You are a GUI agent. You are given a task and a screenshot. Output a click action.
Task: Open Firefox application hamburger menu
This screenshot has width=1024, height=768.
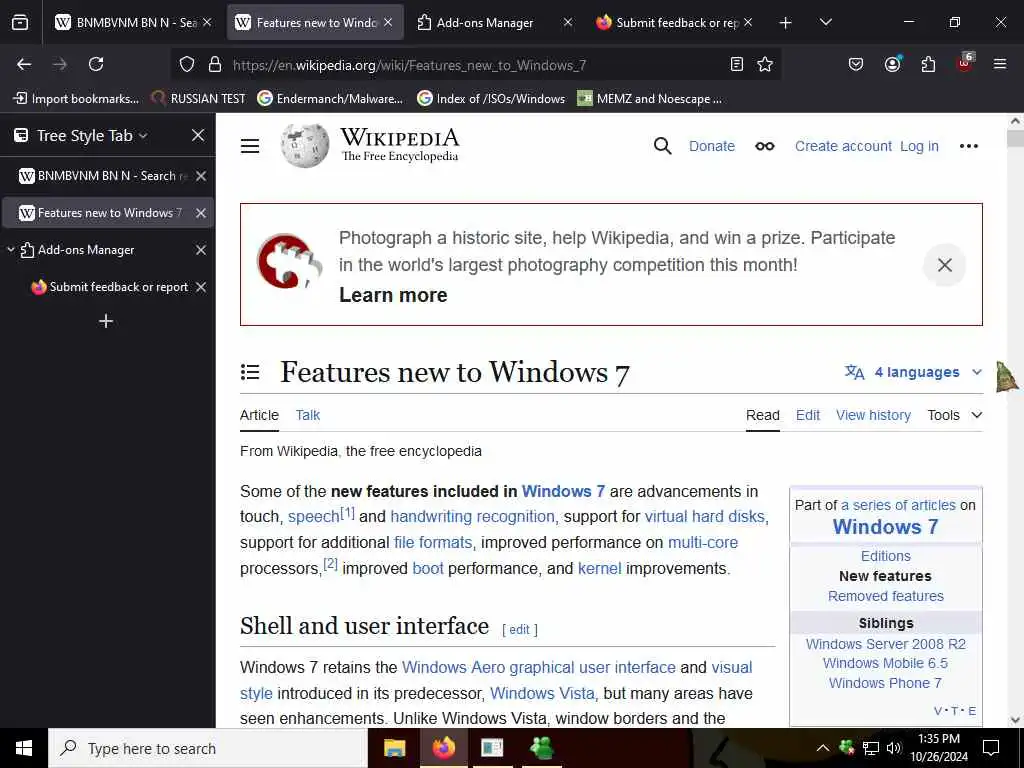point(1000,64)
